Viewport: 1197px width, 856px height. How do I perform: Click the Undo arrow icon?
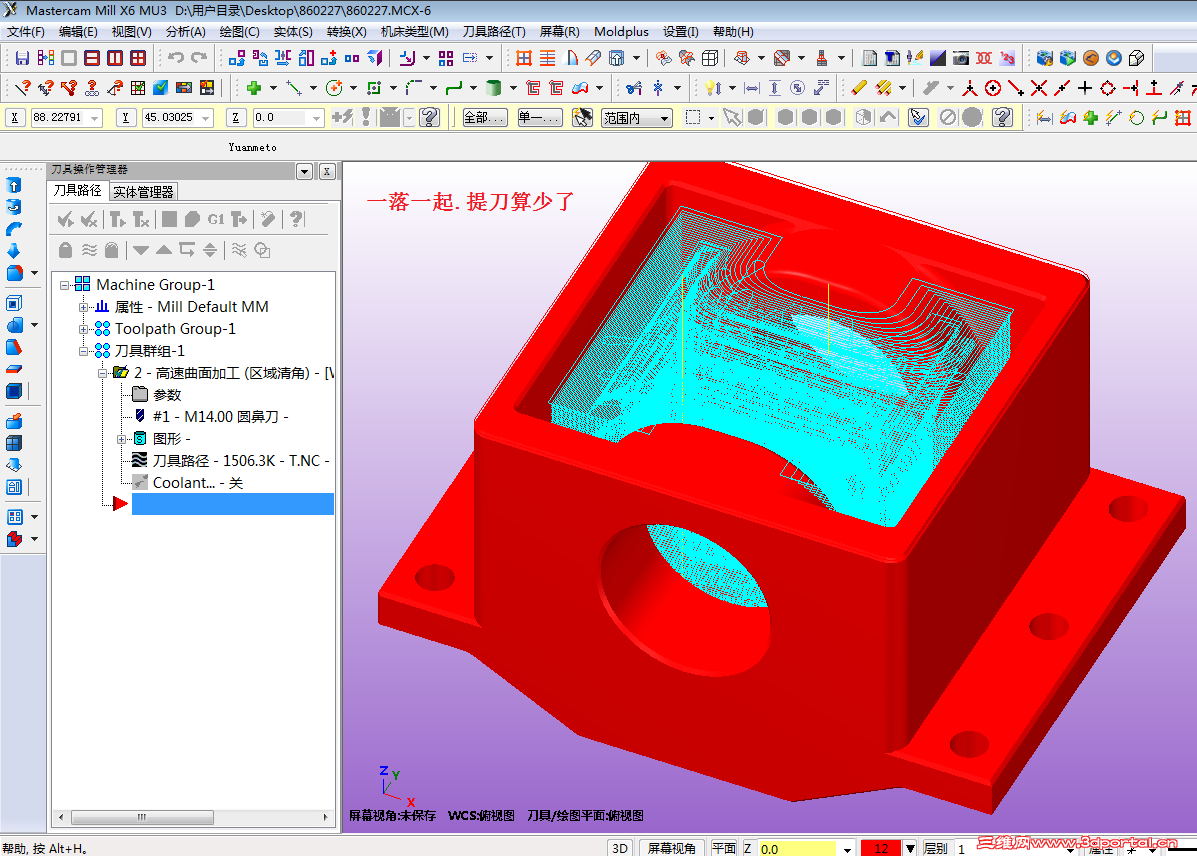point(176,58)
